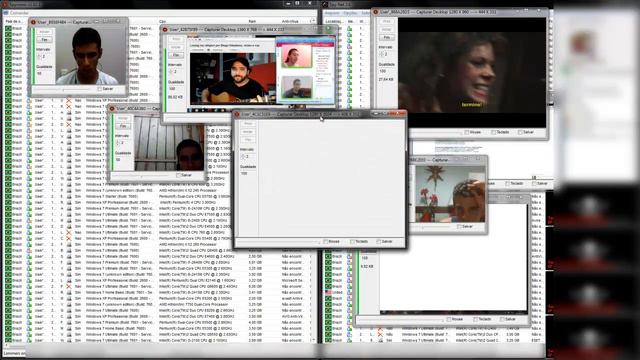Click the film desktop capture view
This screenshot has width=640, height=360.
coord(472,72)
